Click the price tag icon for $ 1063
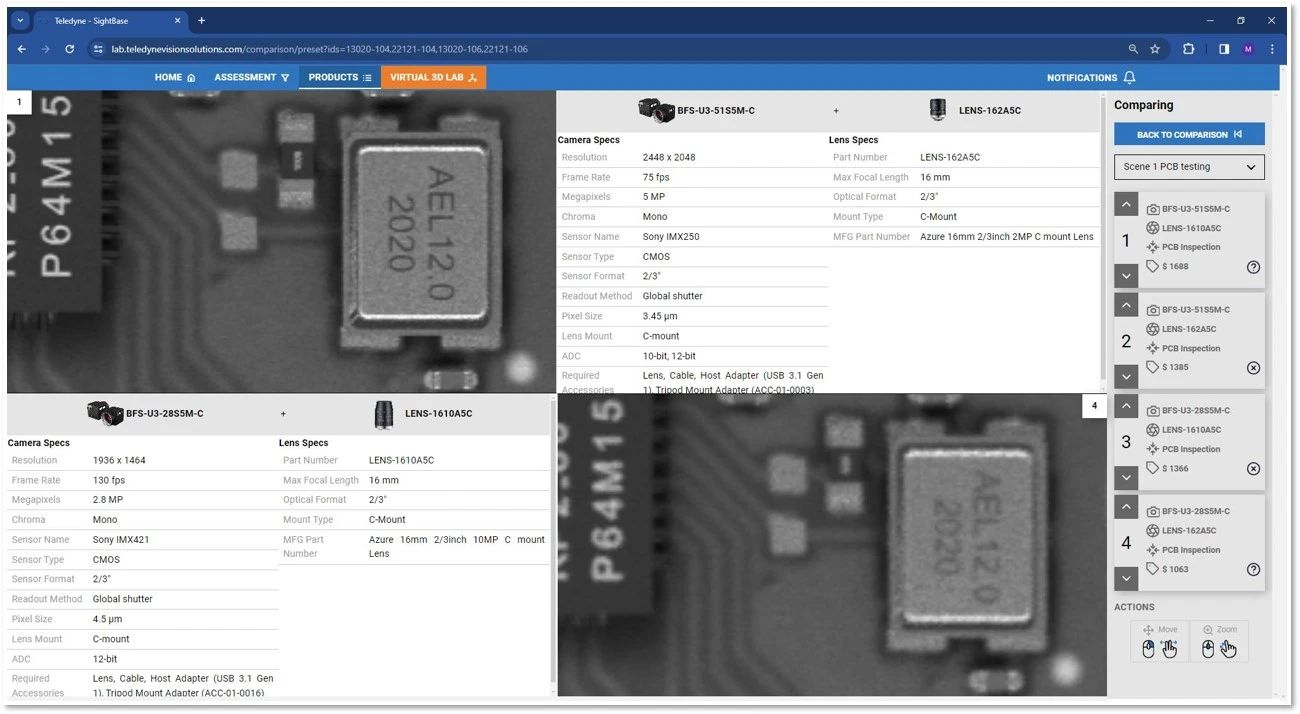Screen dimensions: 1300x714 1153,570
